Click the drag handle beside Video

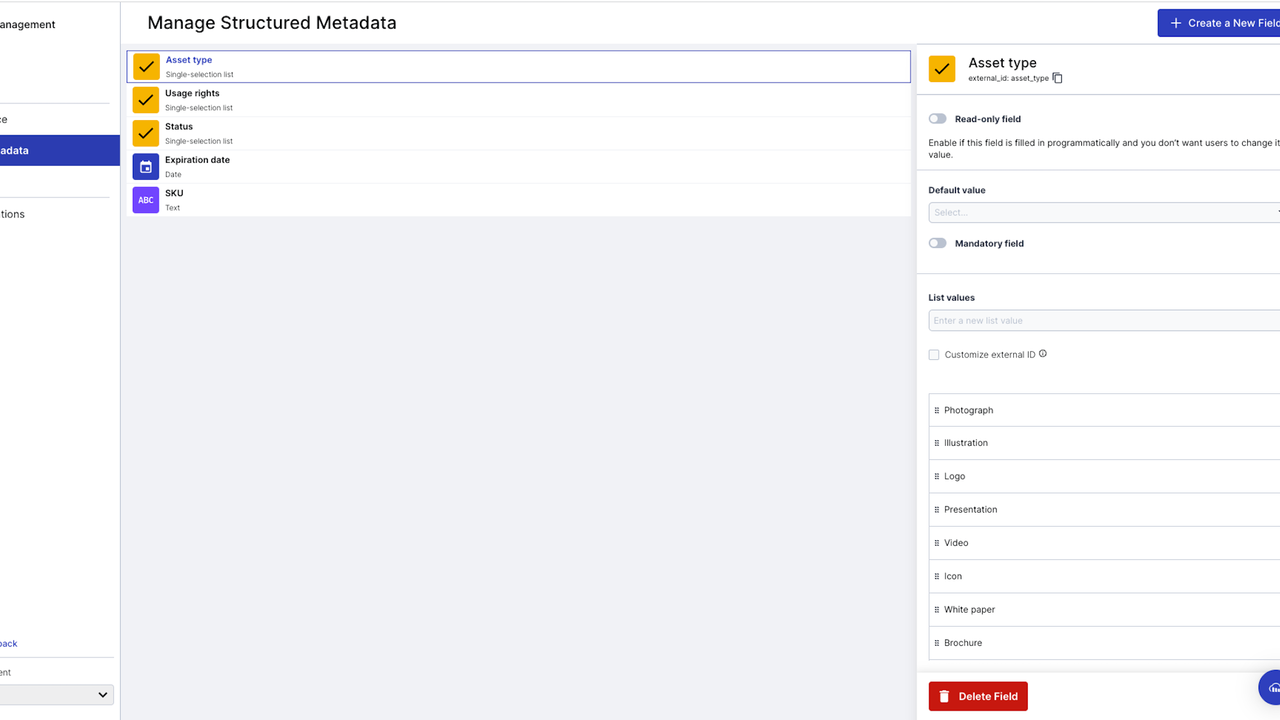click(937, 543)
